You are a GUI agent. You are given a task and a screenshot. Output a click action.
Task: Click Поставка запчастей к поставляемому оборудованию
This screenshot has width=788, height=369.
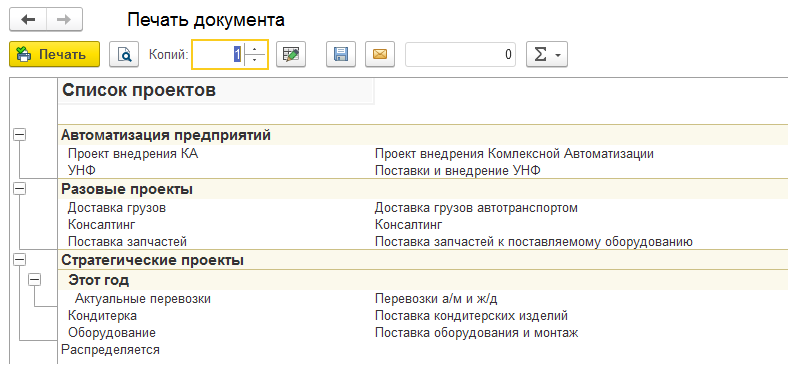[534, 241]
